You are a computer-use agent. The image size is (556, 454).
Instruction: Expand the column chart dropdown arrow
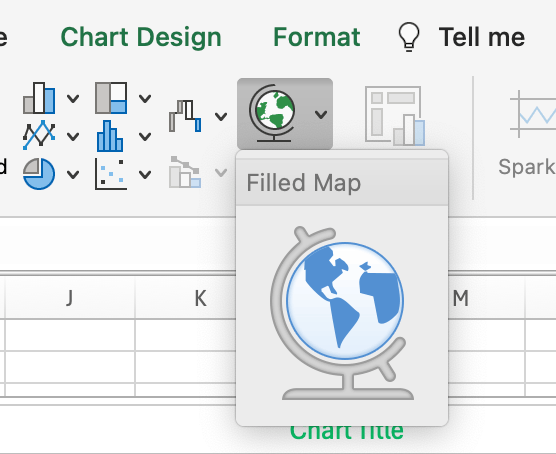pyautogui.click(x=73, y=98)
